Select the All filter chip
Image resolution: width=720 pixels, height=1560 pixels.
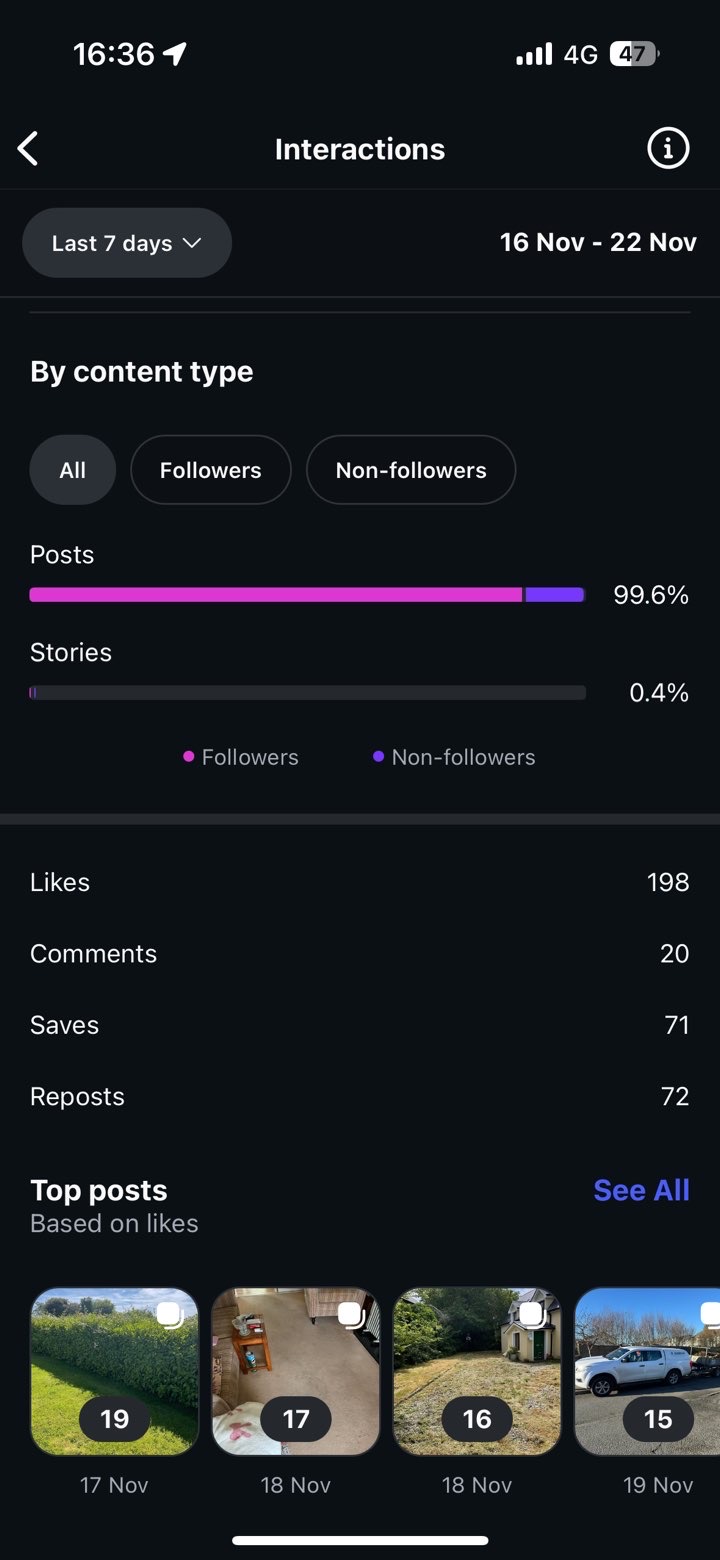pos(72,470)
